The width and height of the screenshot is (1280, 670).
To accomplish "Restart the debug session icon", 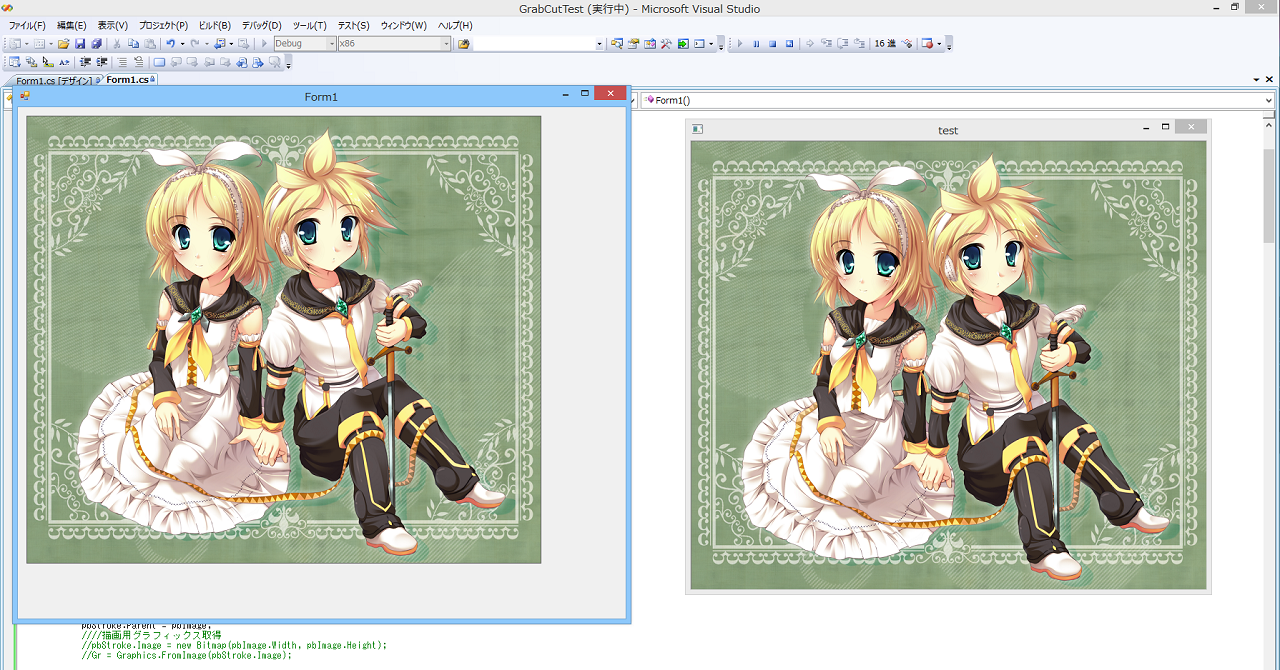I will pyautogui.click(x=789, y=44).
